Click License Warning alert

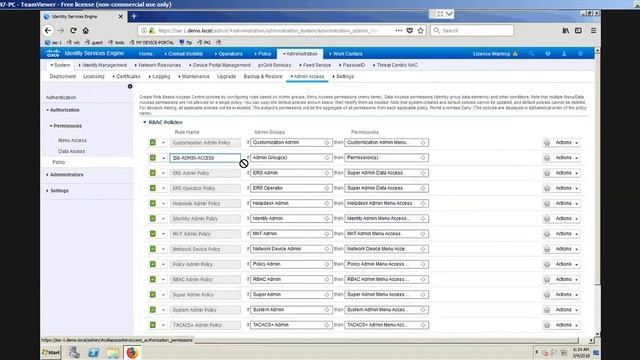coord(495,54)
